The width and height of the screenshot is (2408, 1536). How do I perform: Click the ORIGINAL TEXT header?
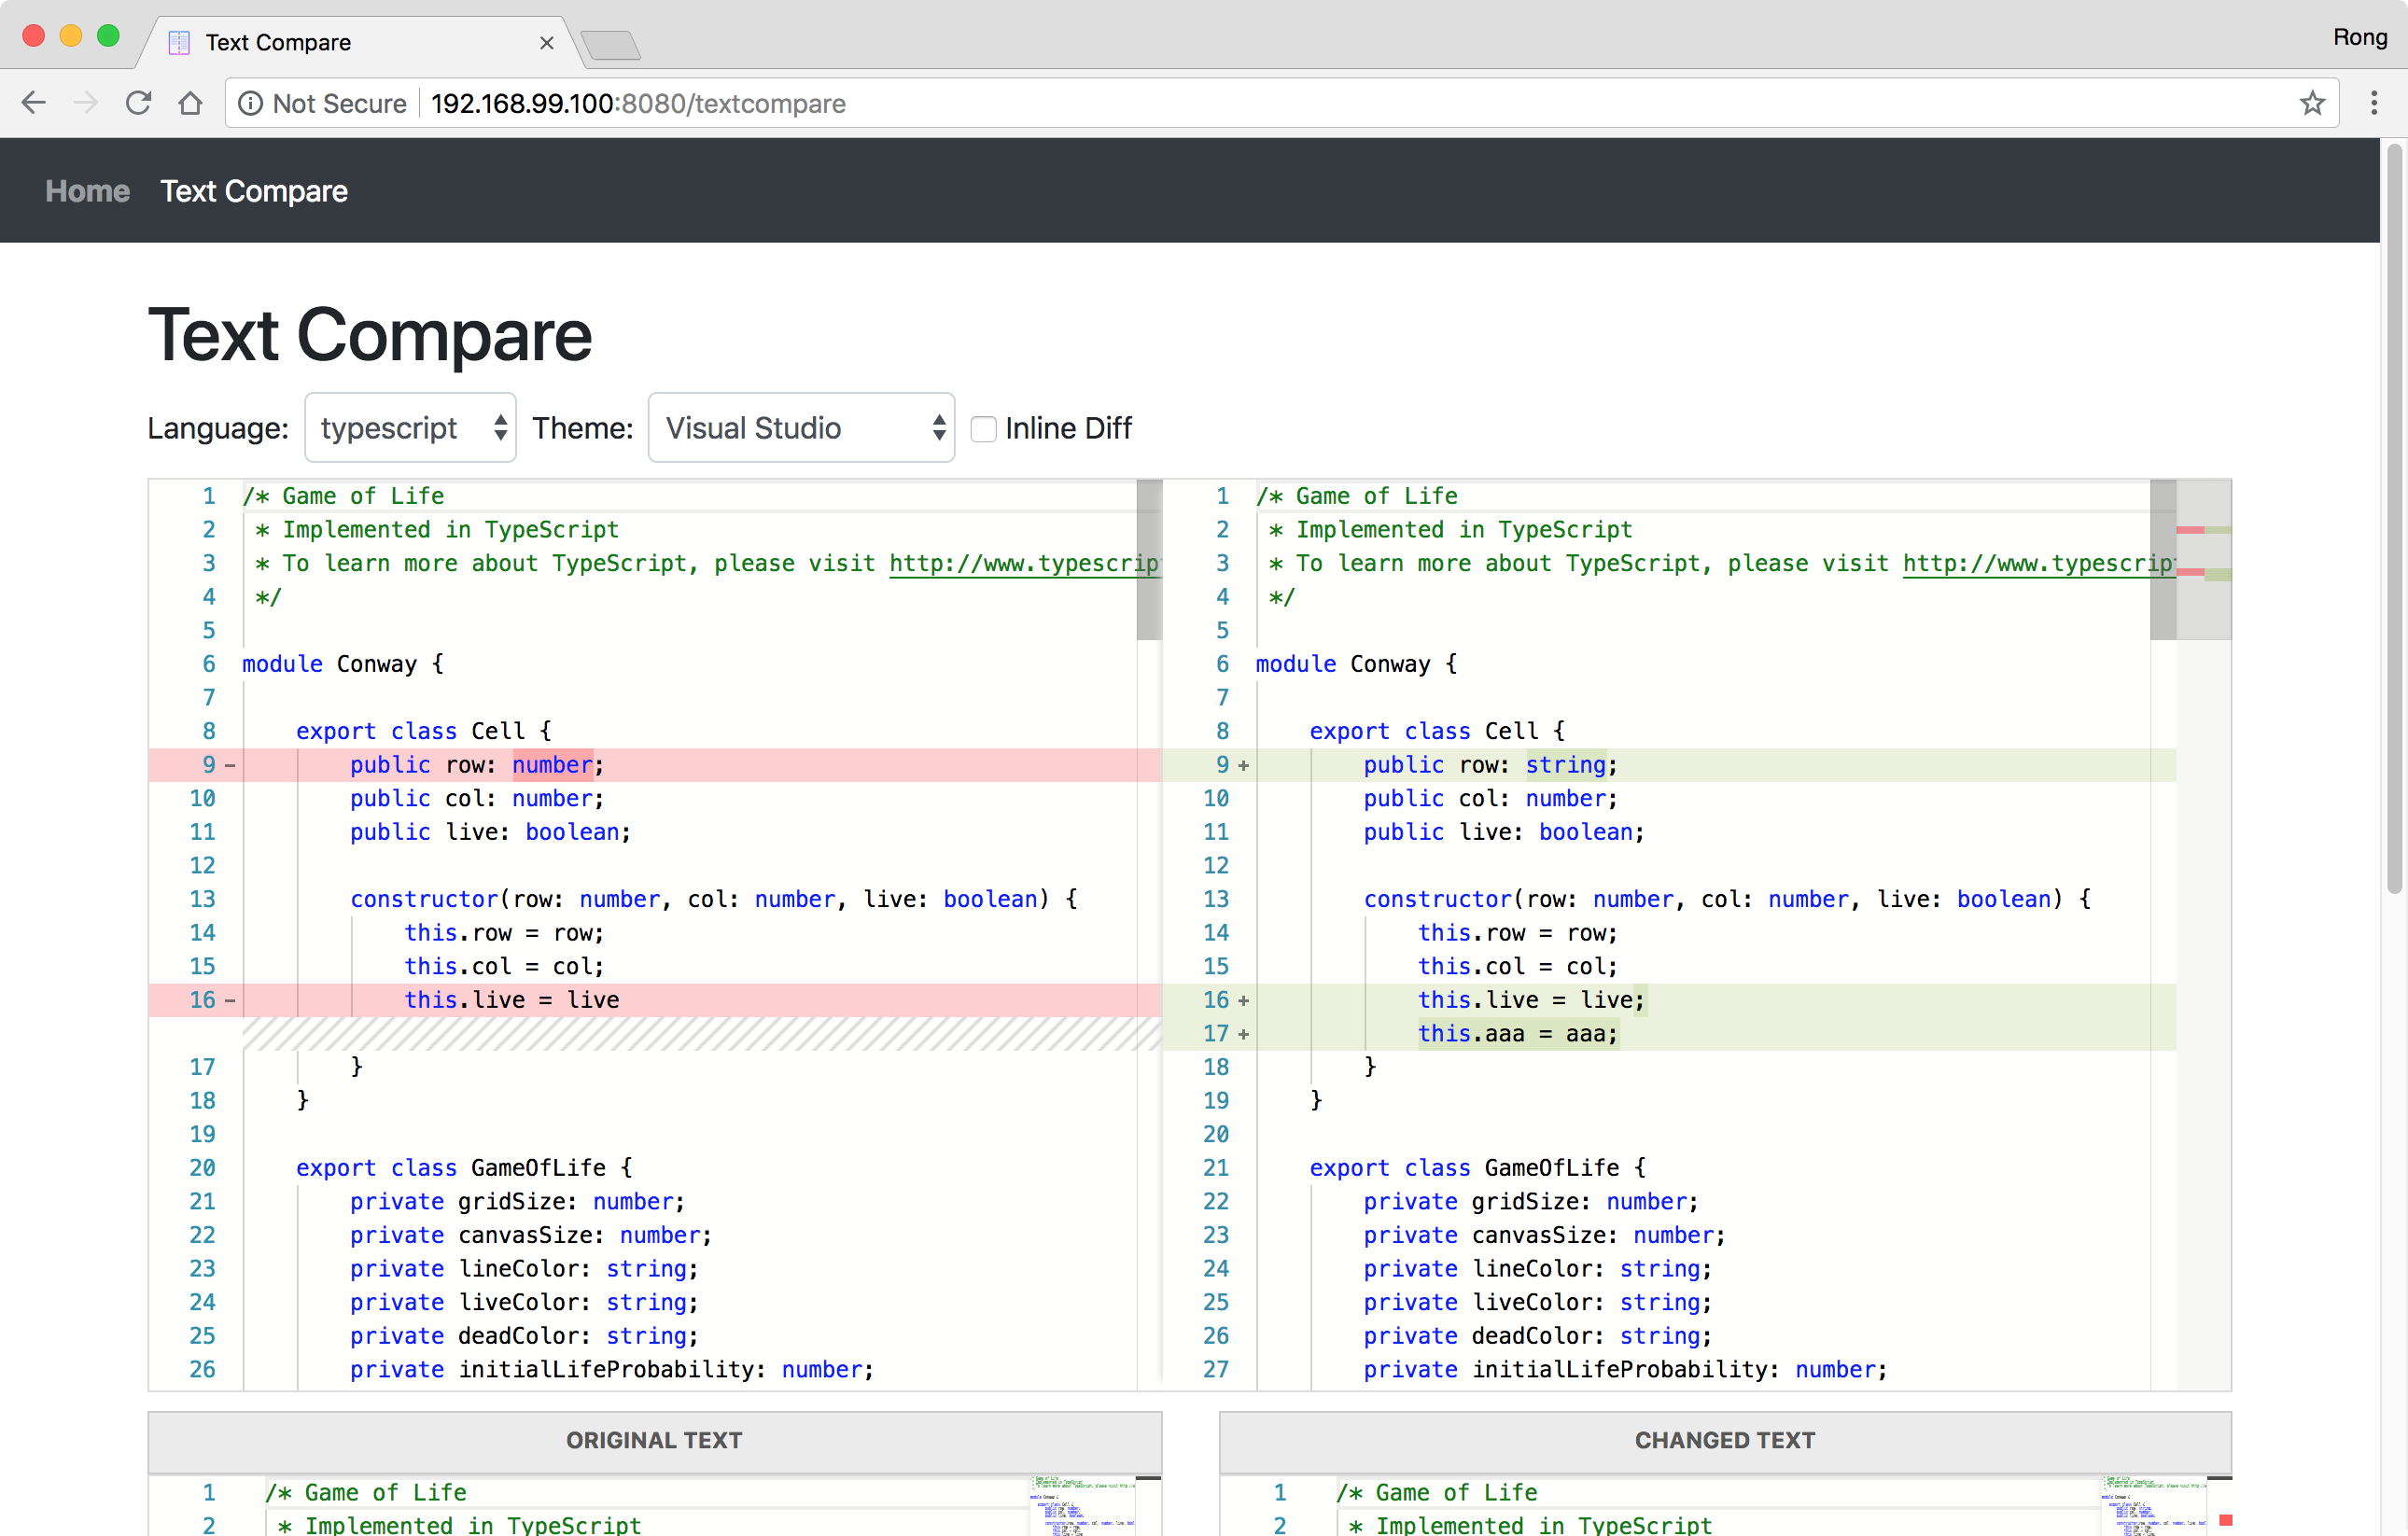[x=654, y=1440]
